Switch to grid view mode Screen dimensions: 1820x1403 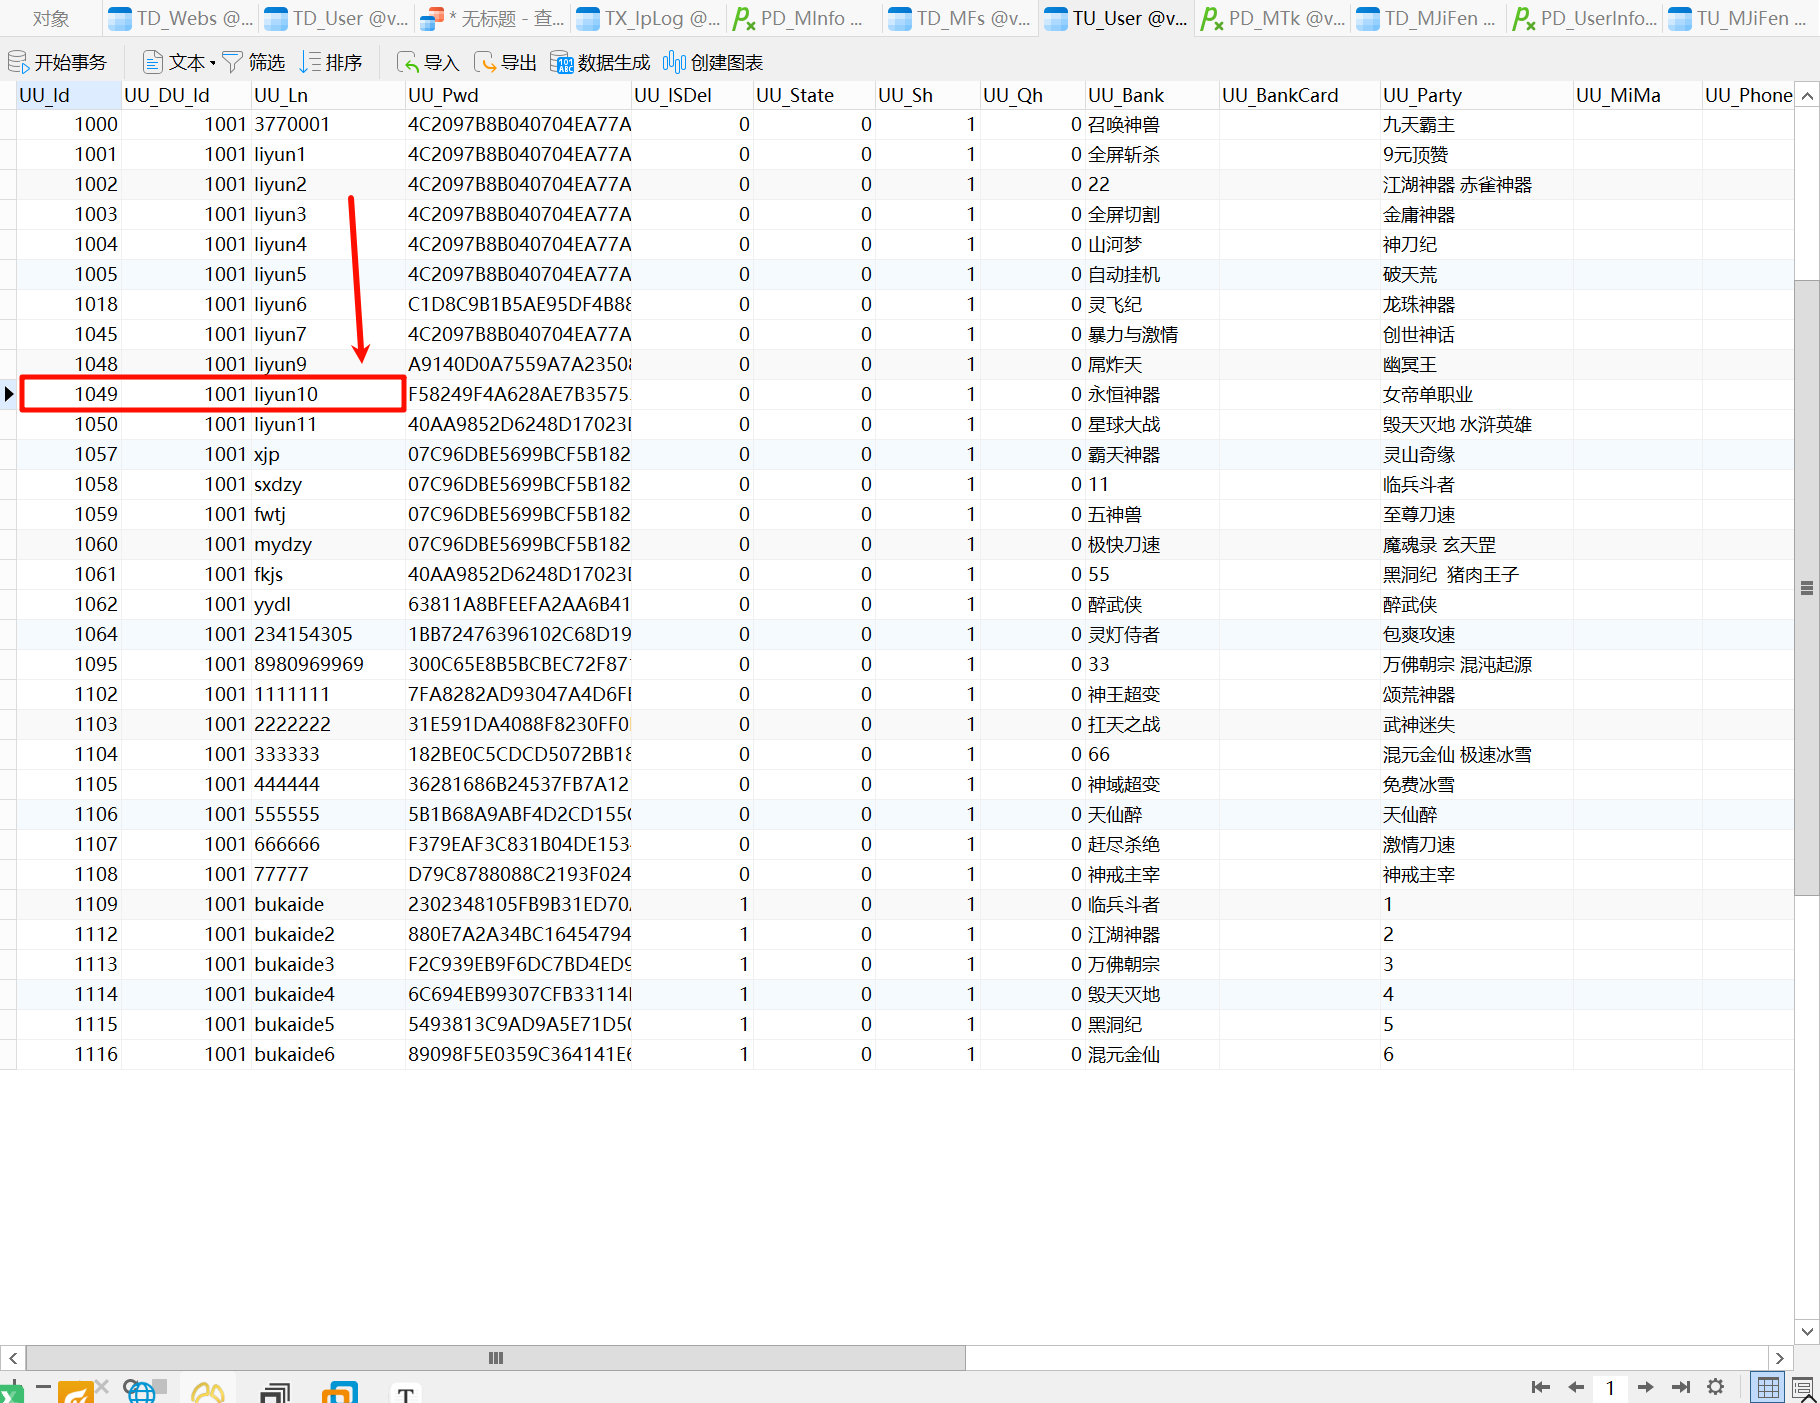1768,1387
